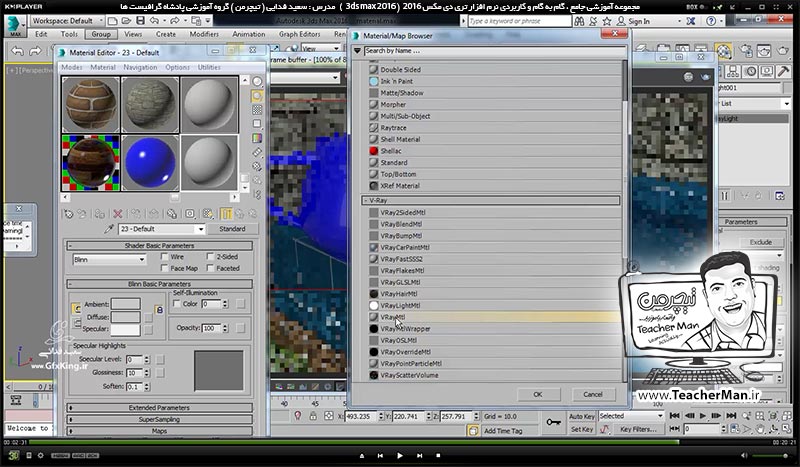Viewport: 800px width, 467px height.
Task: Click the red X Reset Map/Material icon
Action: click(x=118, y=214)
